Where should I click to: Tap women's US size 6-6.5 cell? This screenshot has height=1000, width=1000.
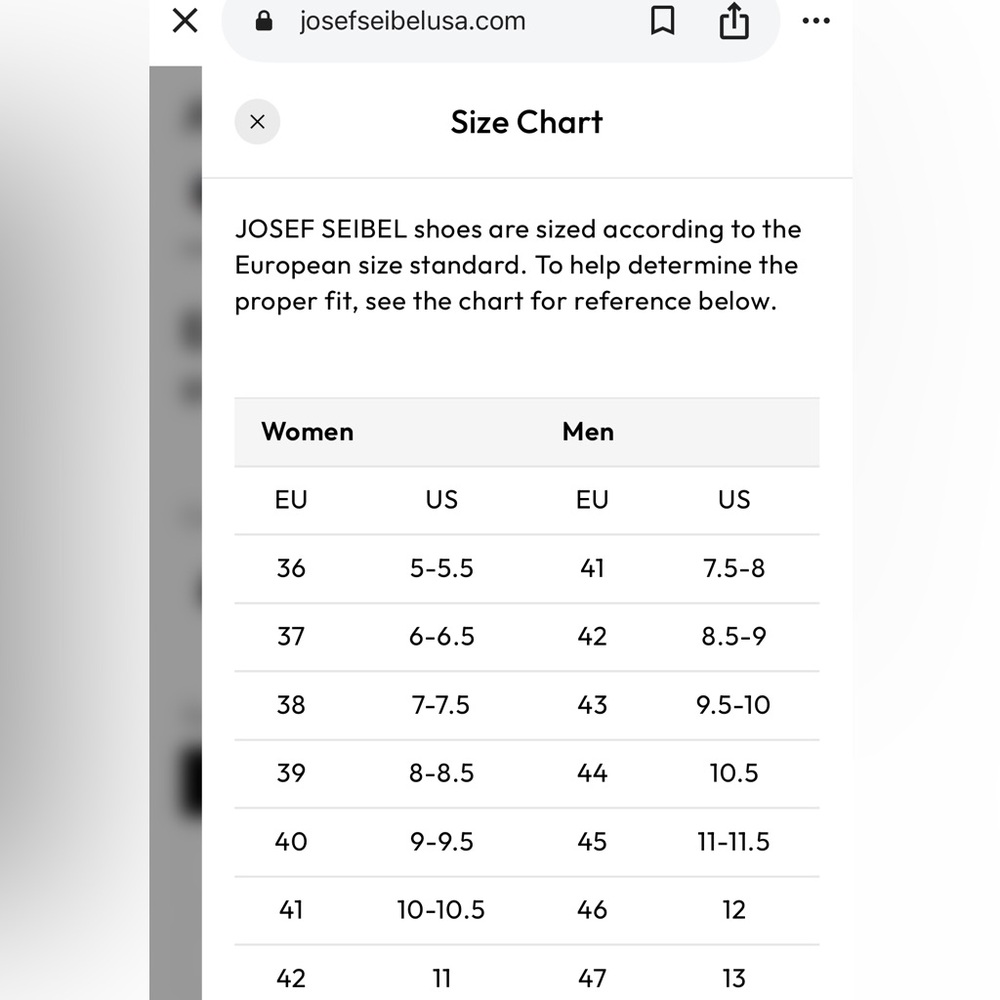(441, 636)
